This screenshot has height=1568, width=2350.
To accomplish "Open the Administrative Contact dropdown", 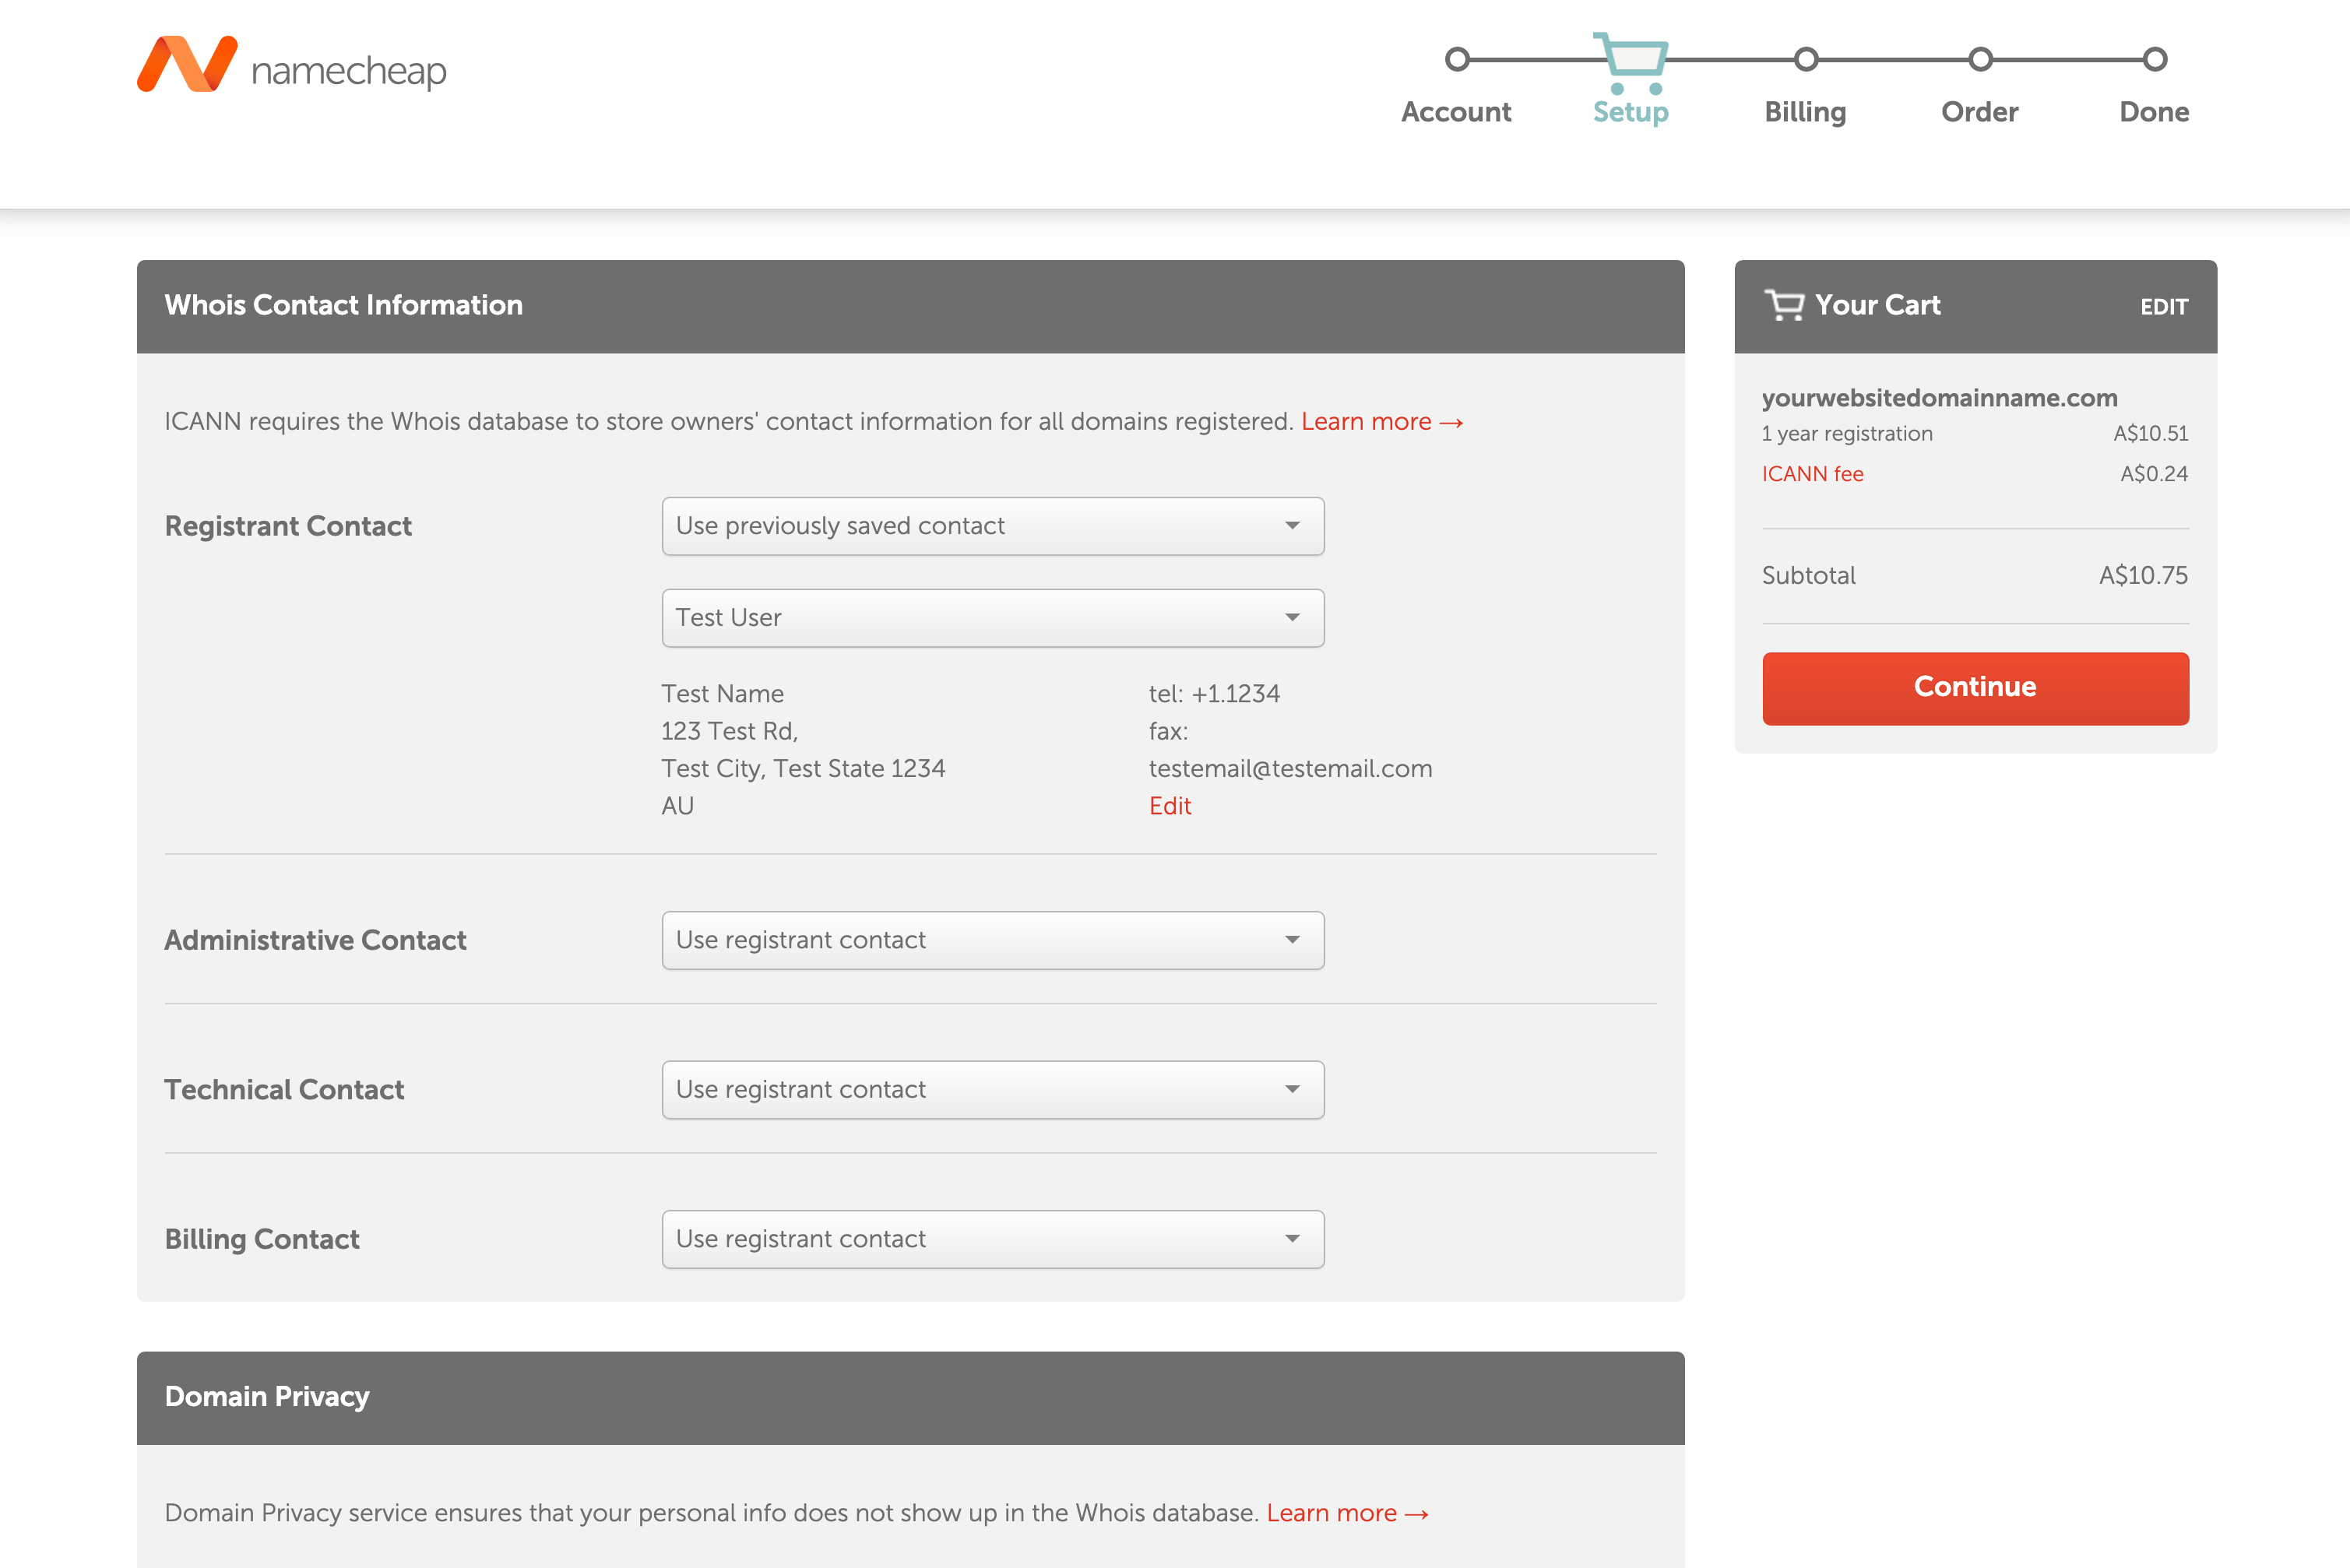I will point(992,940).
